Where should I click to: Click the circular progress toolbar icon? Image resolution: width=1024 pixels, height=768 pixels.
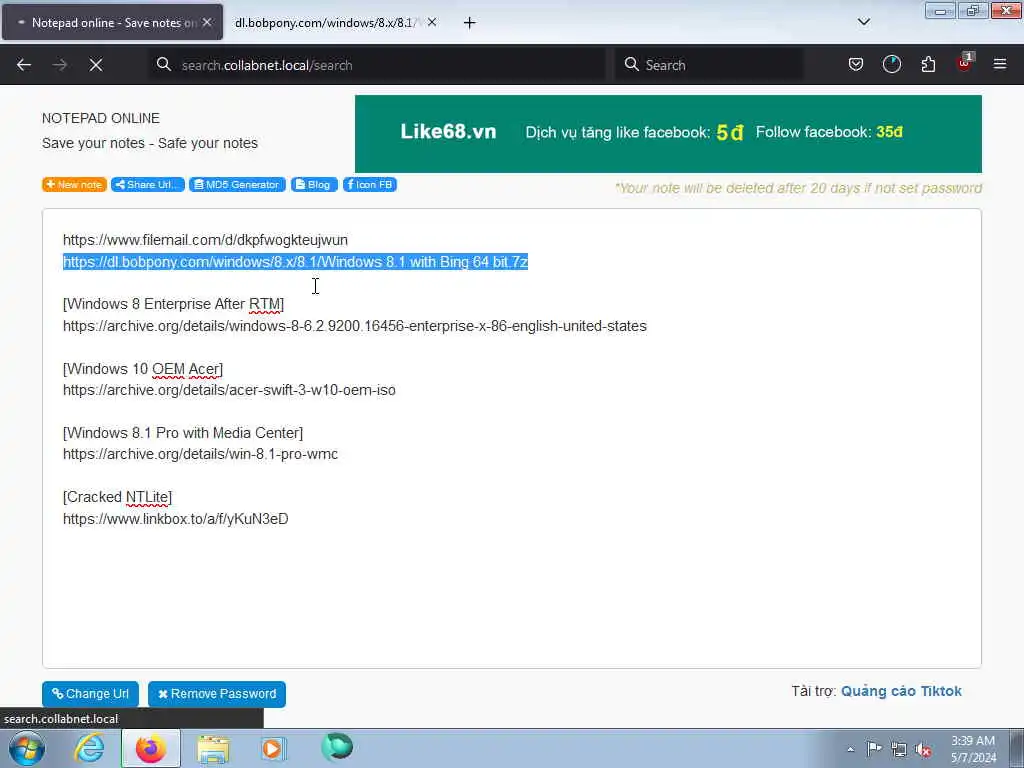(x=891, y=64)
